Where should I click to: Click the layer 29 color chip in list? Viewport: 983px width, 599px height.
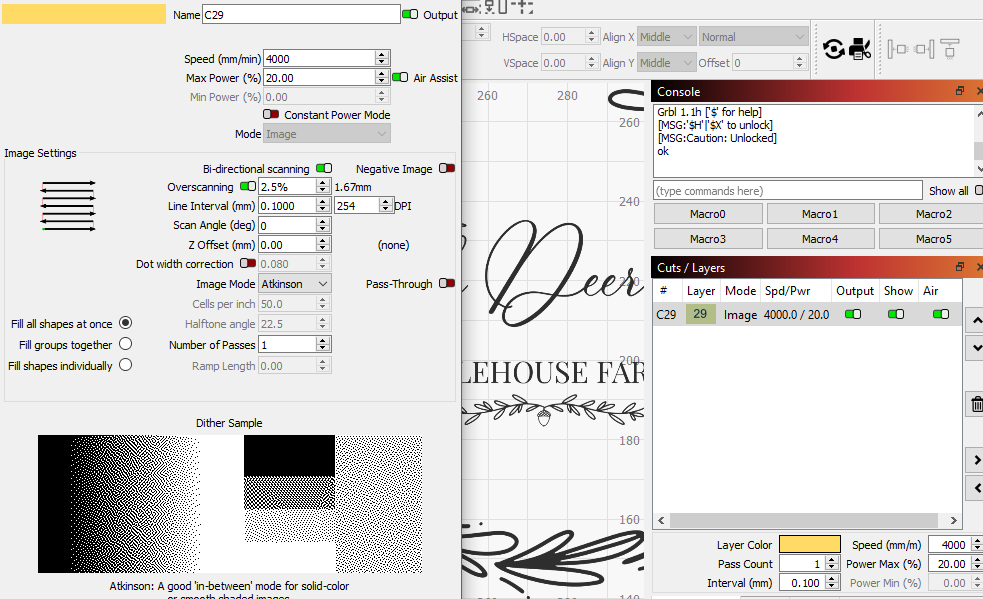tap(700, 314)
